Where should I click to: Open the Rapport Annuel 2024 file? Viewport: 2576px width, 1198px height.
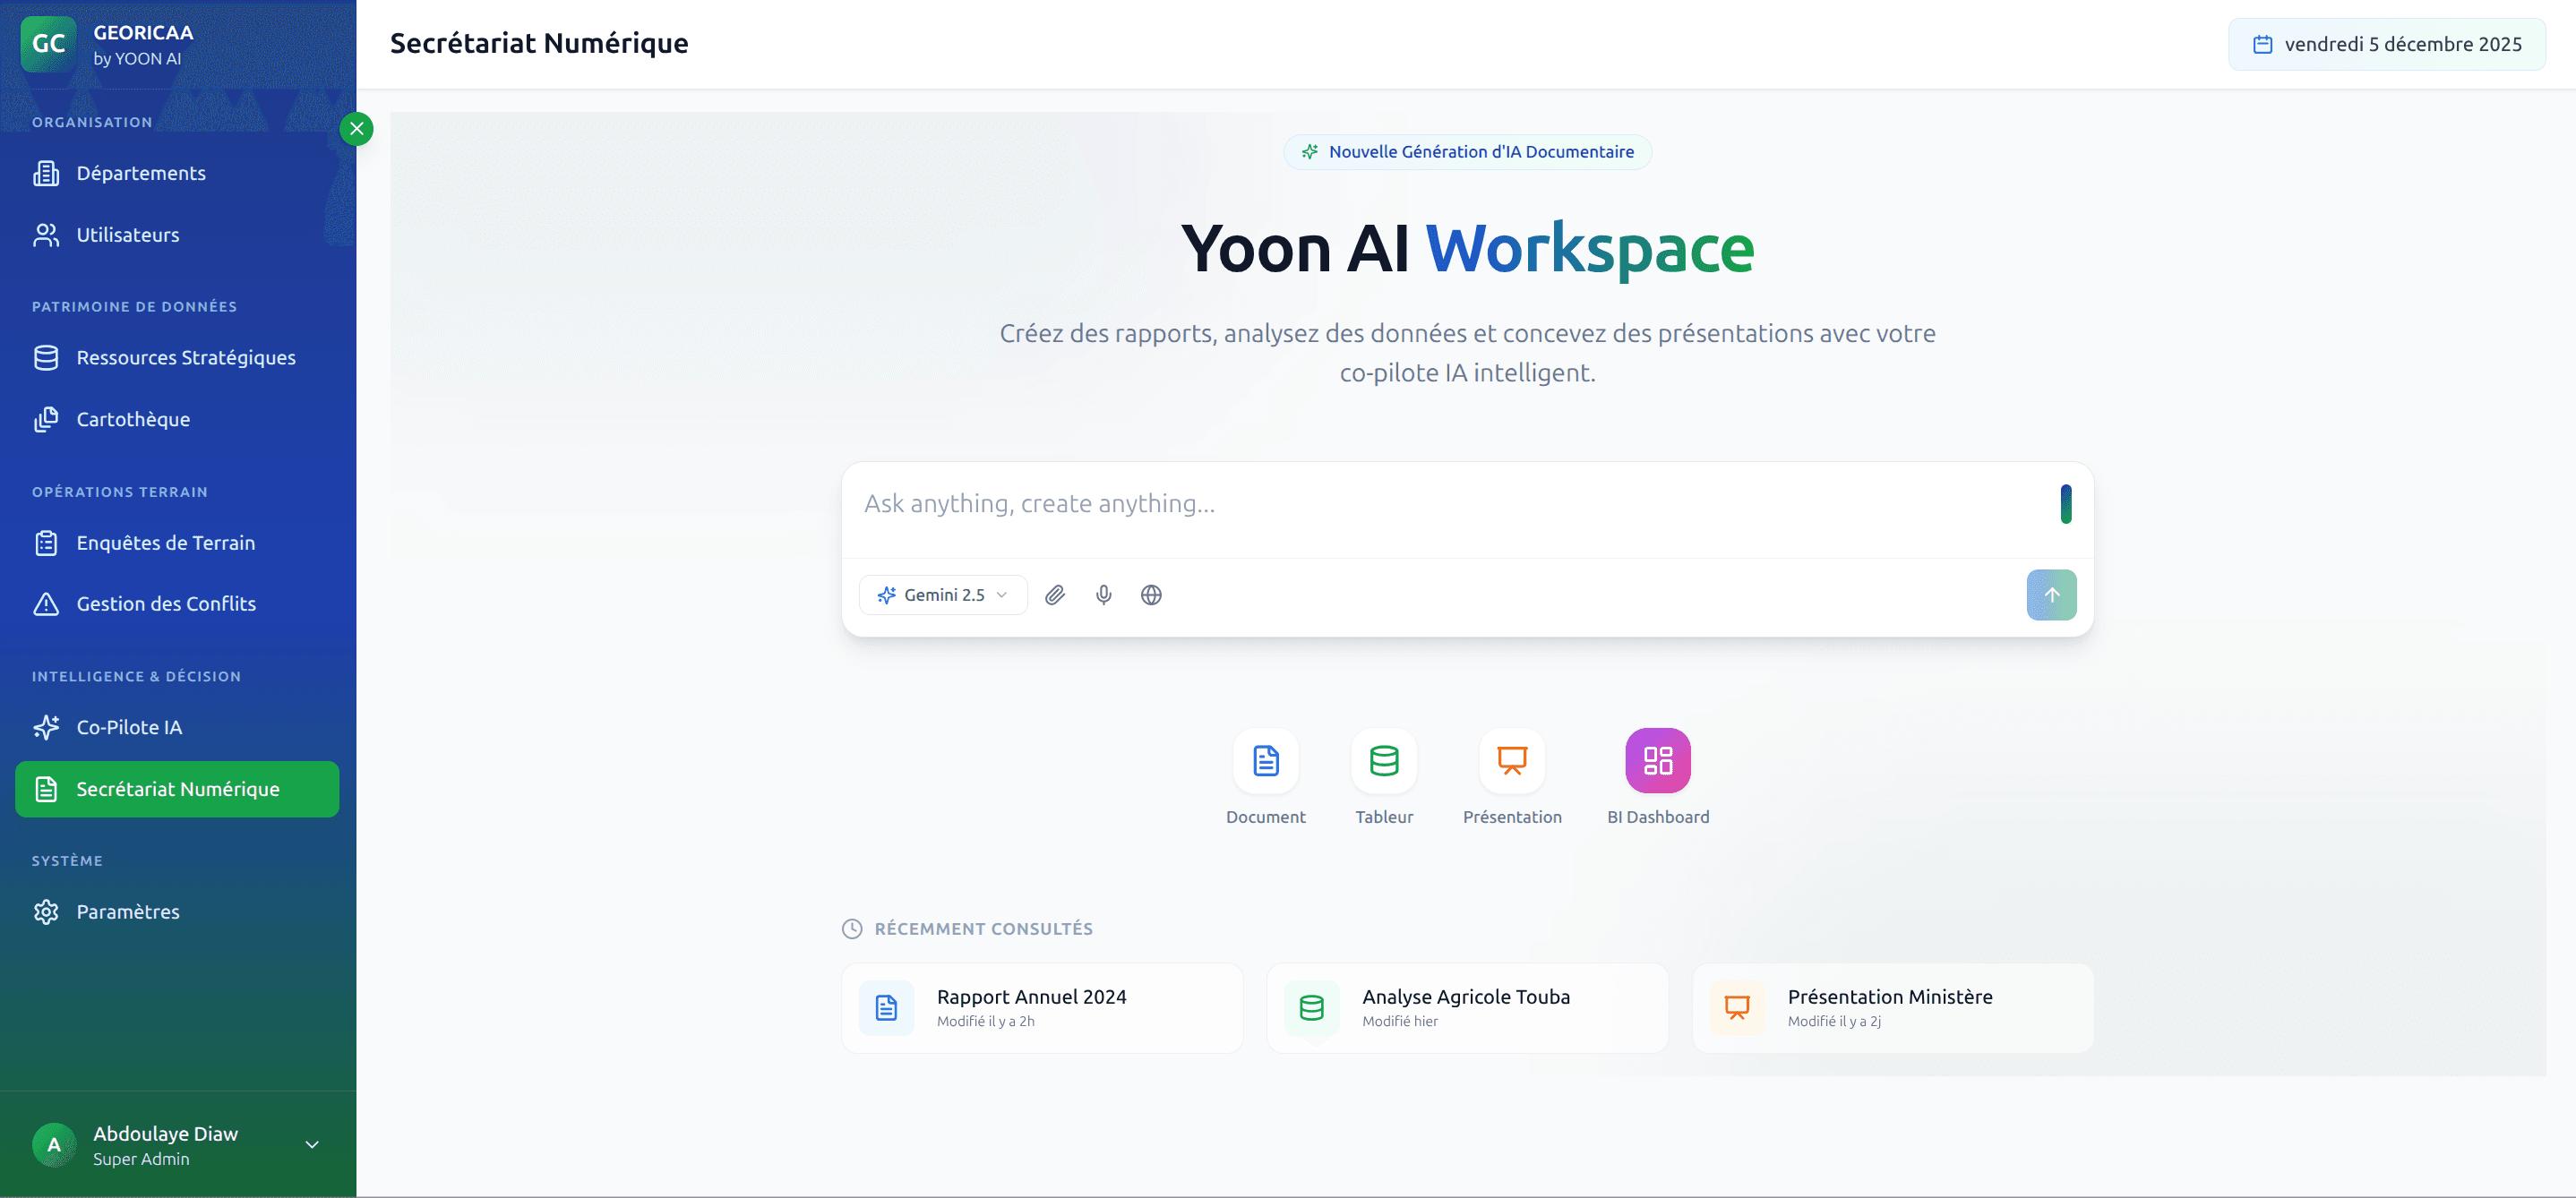1040,1007
